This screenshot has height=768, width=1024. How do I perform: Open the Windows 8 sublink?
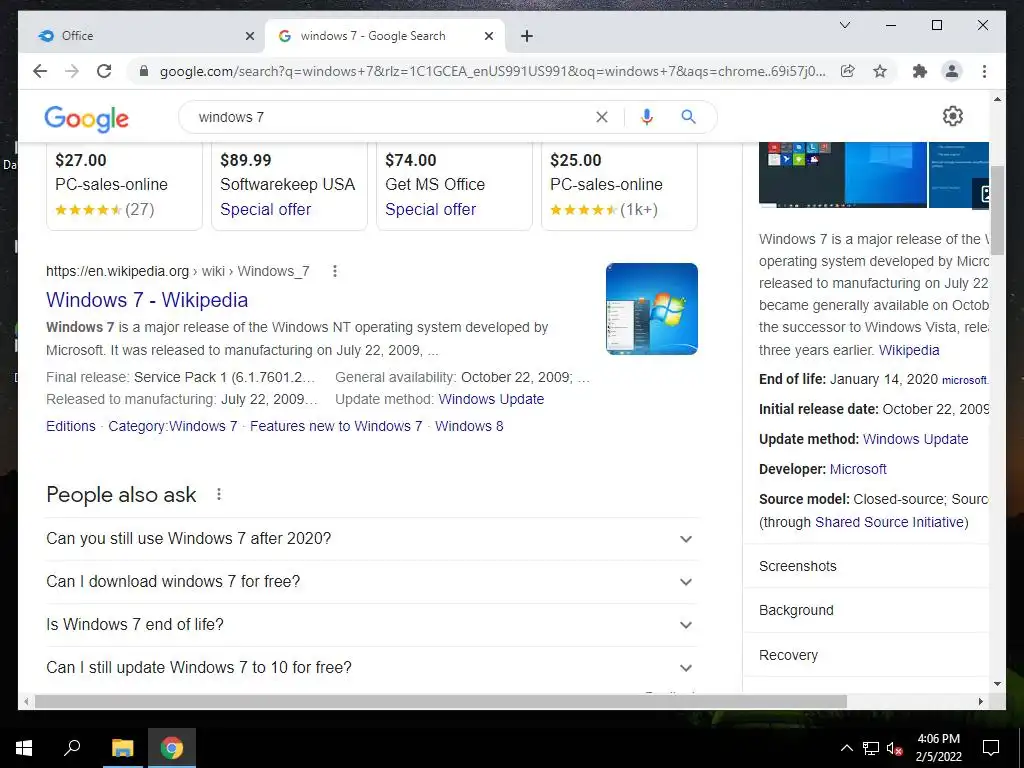pyautogui.click(x=469, y=426)
